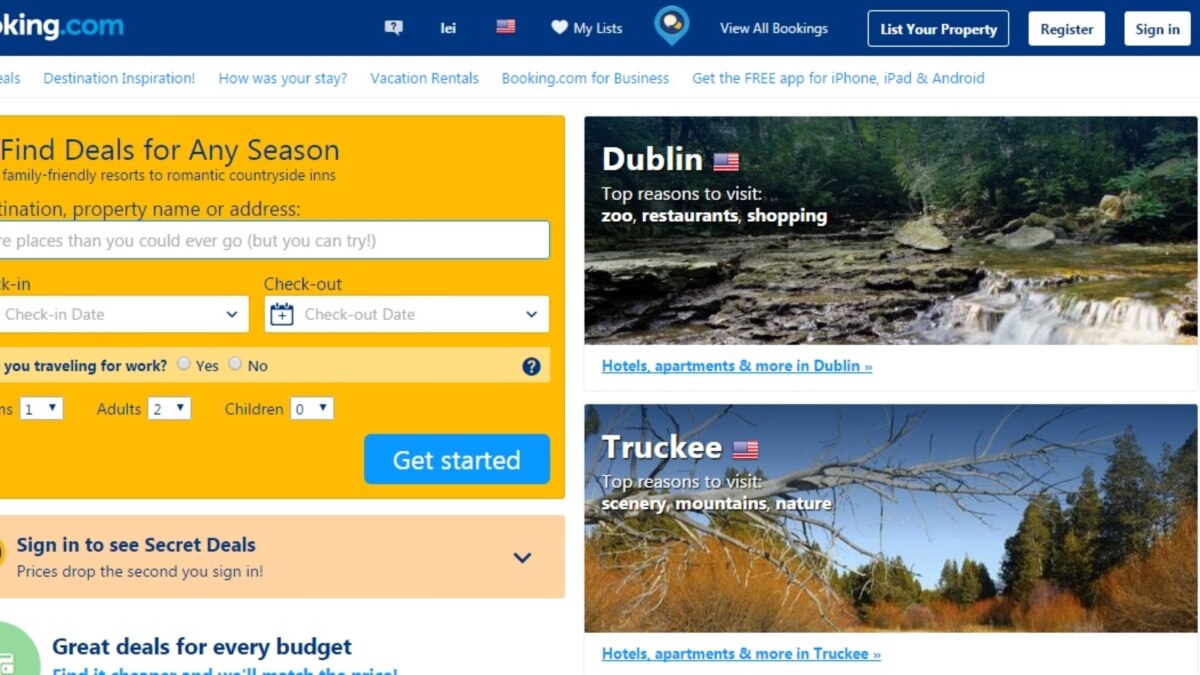Click the location pin notification icon
1200x675 pixels.
click(x=671, y=26)
